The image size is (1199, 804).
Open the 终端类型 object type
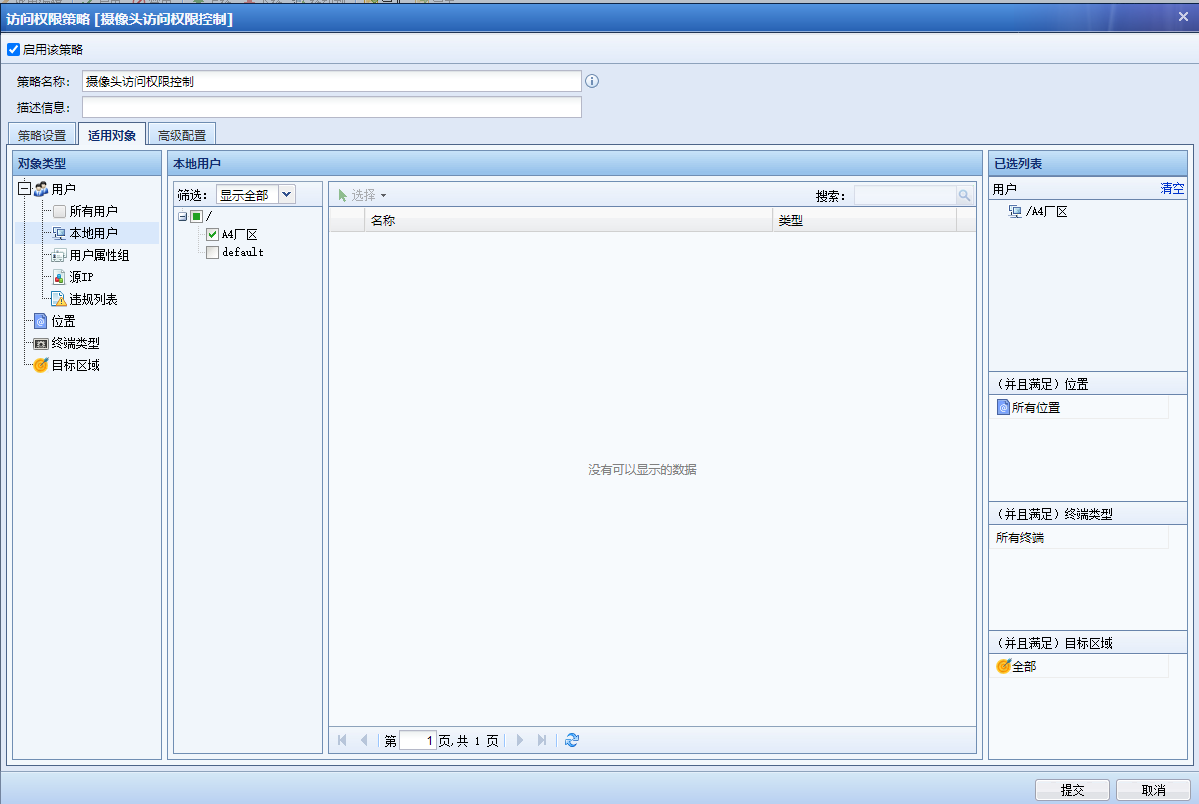75,343
